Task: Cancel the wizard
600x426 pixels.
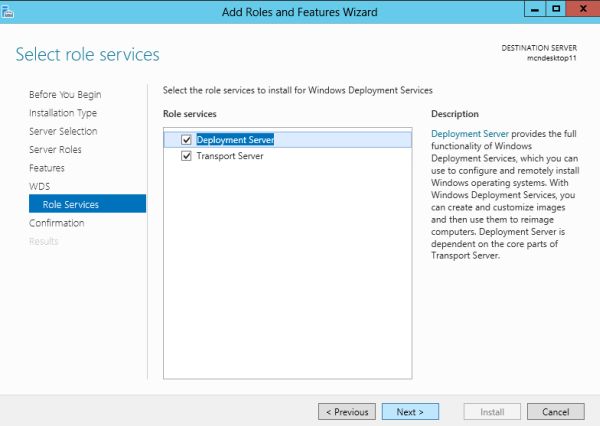Action: point(555,411)
